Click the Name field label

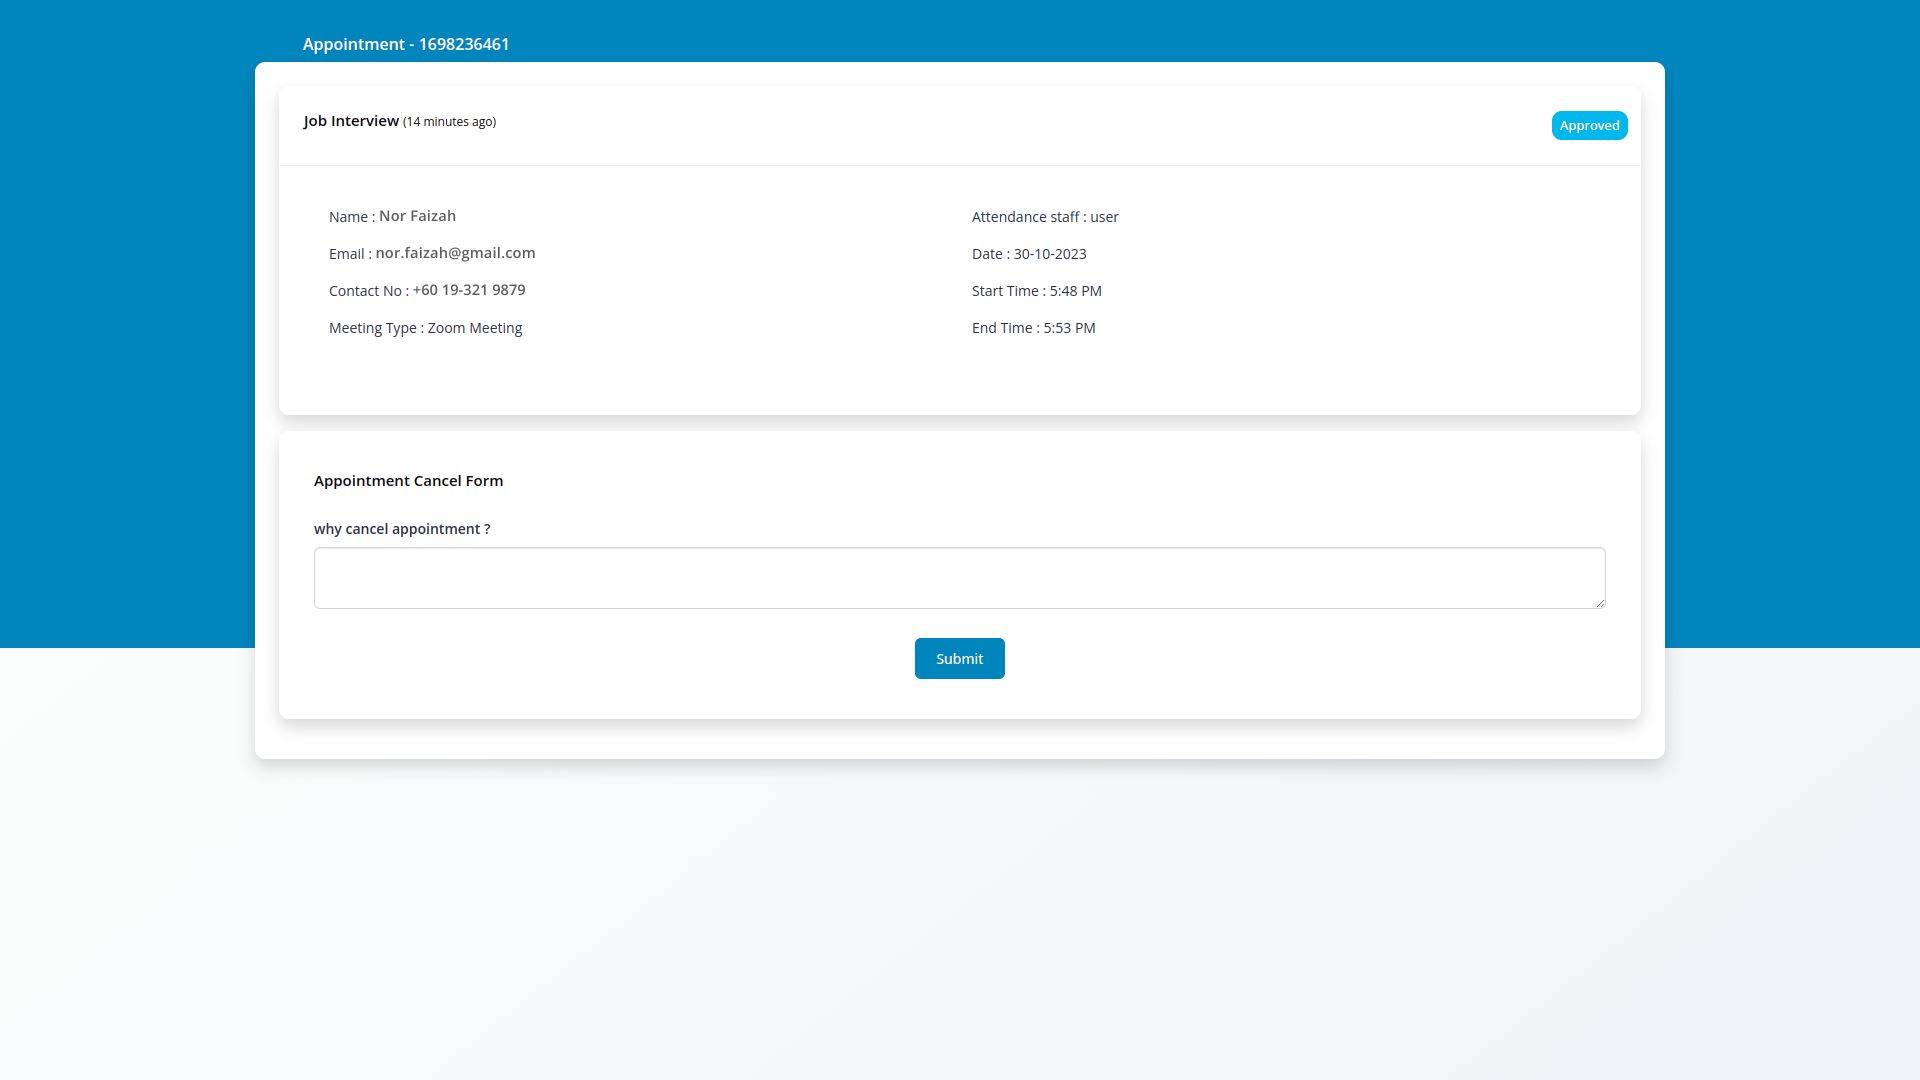point(348,217)
